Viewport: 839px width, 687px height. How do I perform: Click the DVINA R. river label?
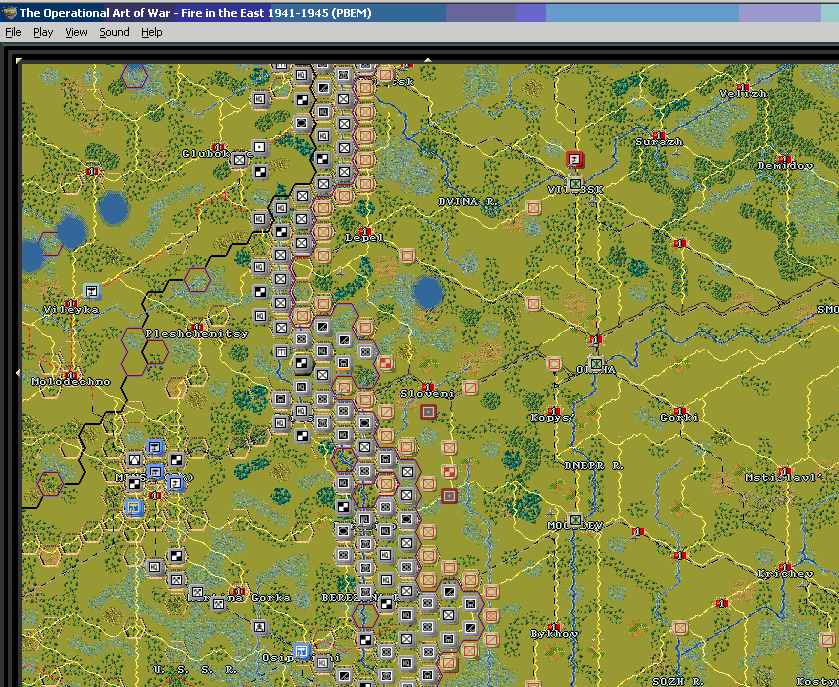pyautogui.click(x=468, y=202)
